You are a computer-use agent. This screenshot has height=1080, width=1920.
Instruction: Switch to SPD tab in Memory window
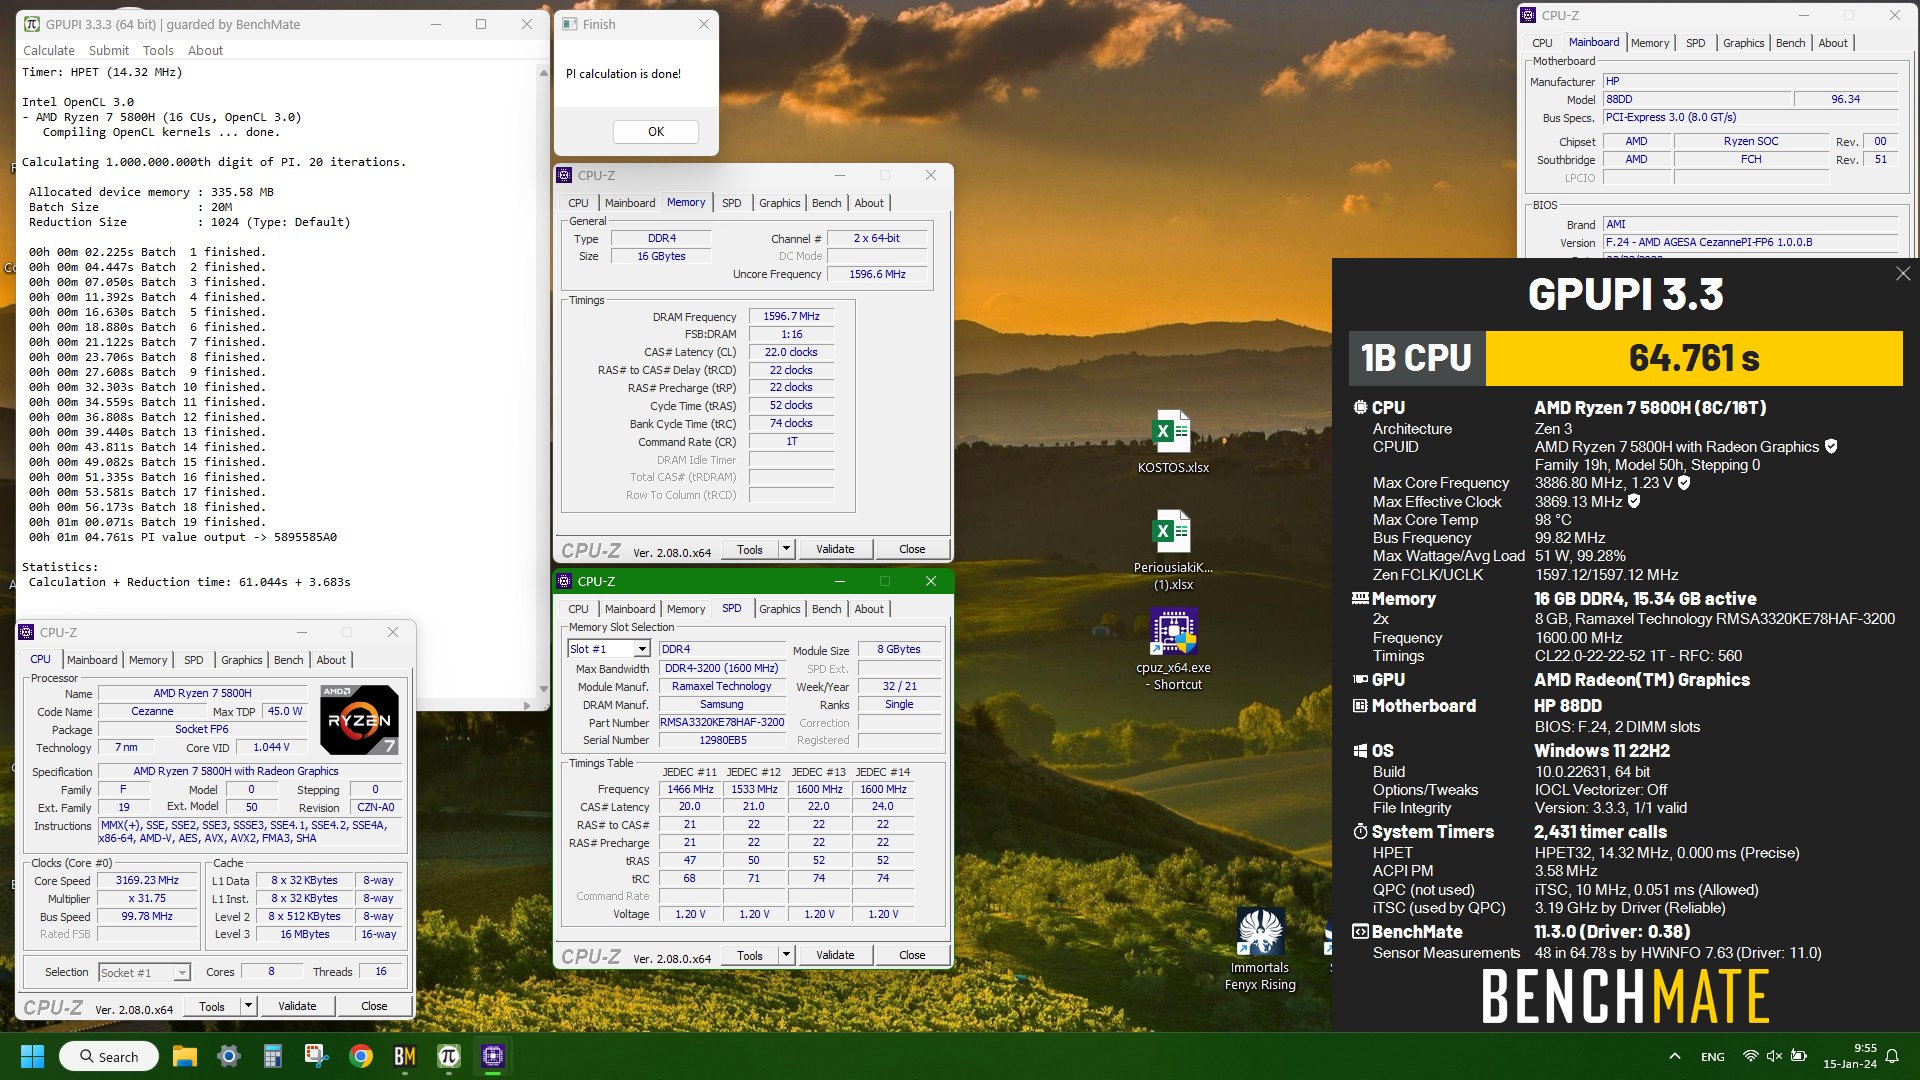[732, 203]
